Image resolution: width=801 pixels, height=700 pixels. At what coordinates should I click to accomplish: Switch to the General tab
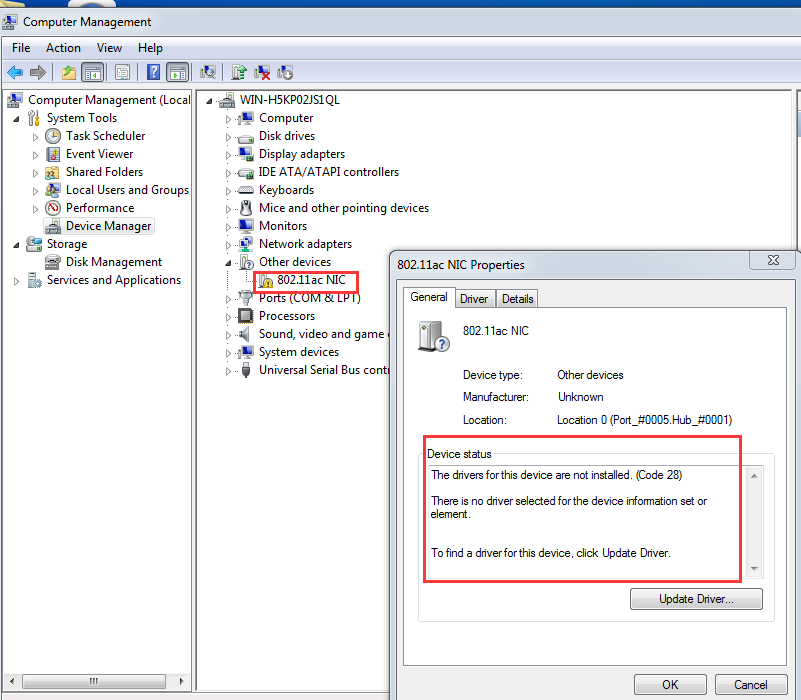click(429, 297)
